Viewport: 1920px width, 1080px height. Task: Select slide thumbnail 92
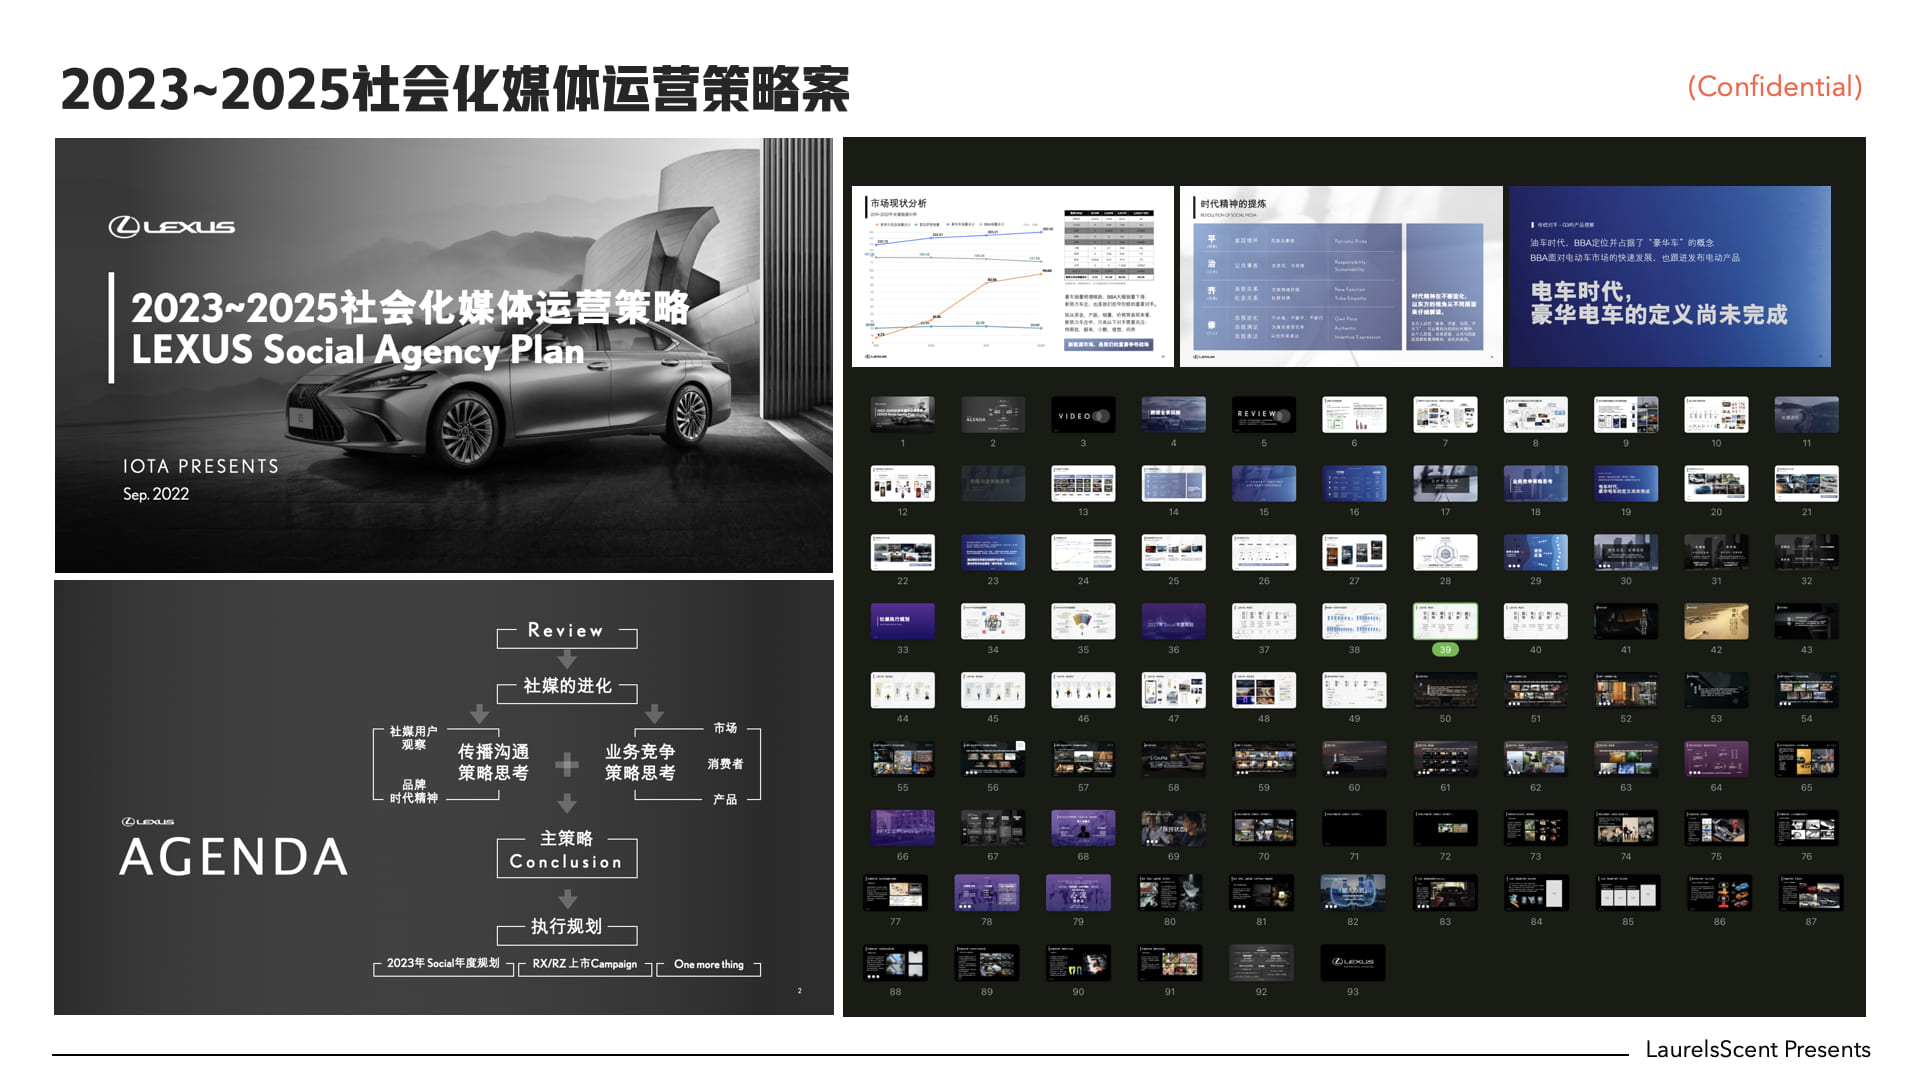[x=1261, y=962]
